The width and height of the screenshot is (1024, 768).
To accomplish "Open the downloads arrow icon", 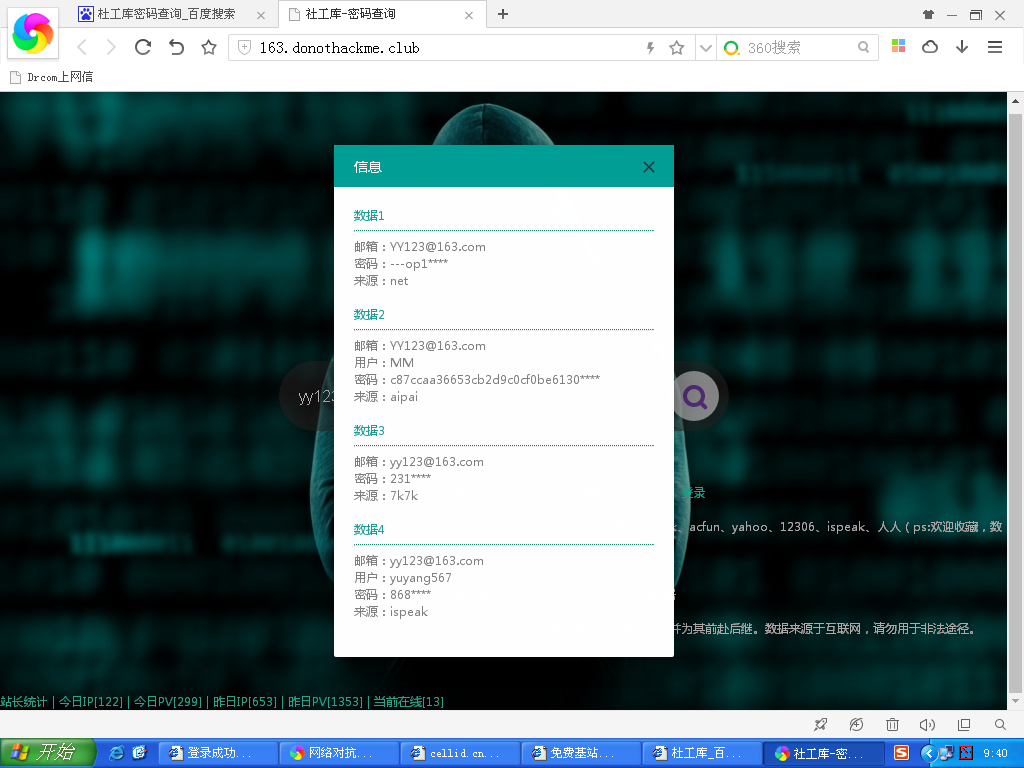I will coord(962,47).
